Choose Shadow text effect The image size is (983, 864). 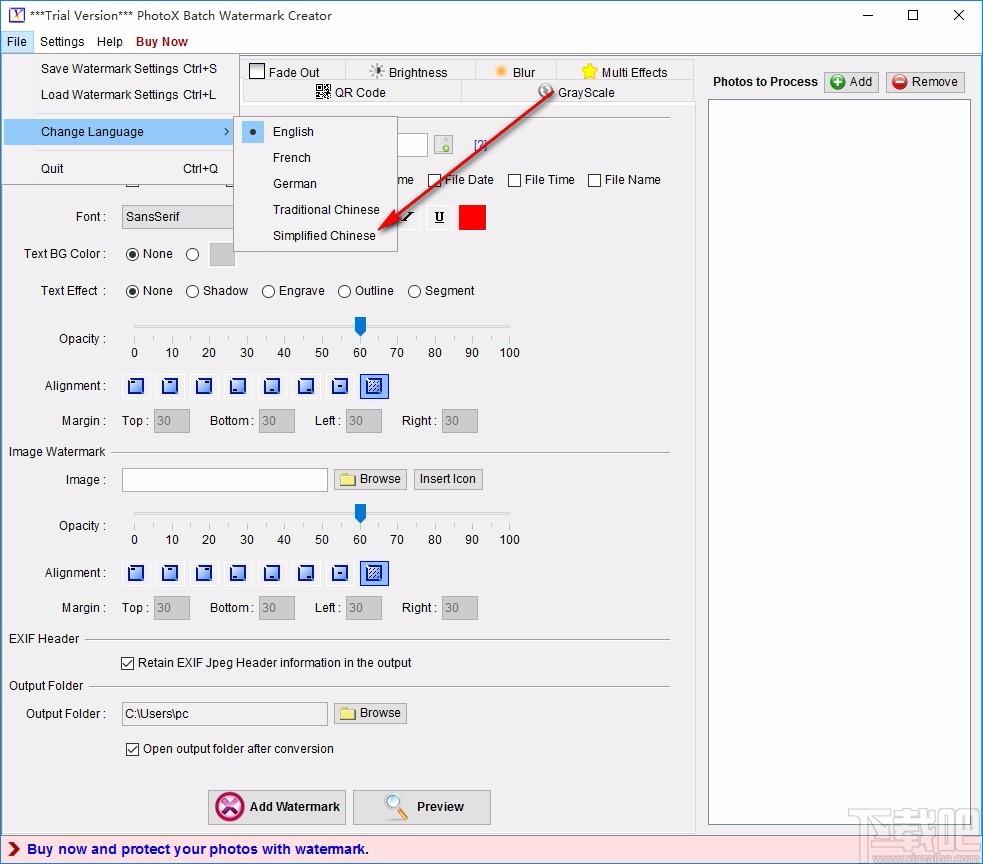click(x=192, y=292)
